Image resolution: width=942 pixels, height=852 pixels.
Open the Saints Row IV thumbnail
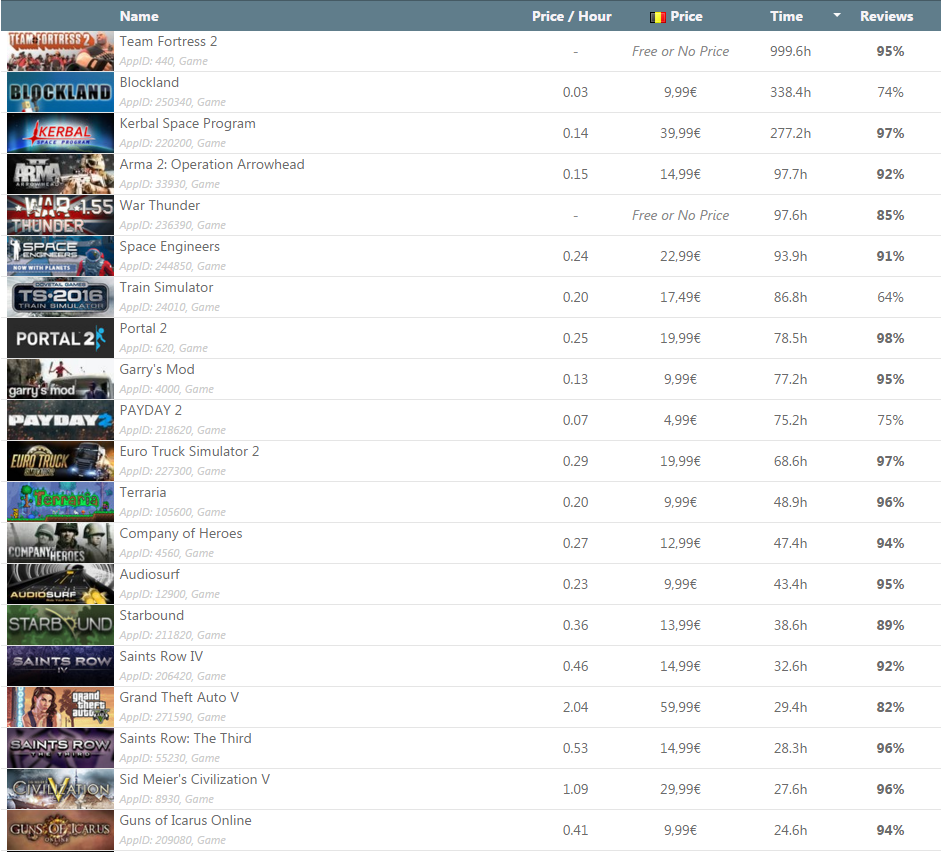[60, 666]
